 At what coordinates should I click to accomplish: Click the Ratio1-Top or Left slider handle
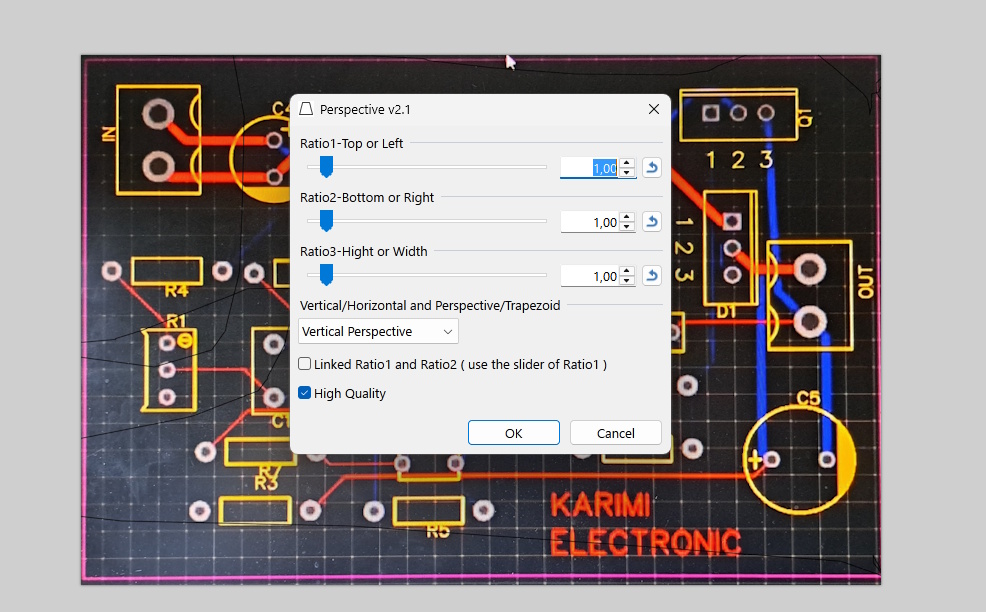tap(325, 167)
